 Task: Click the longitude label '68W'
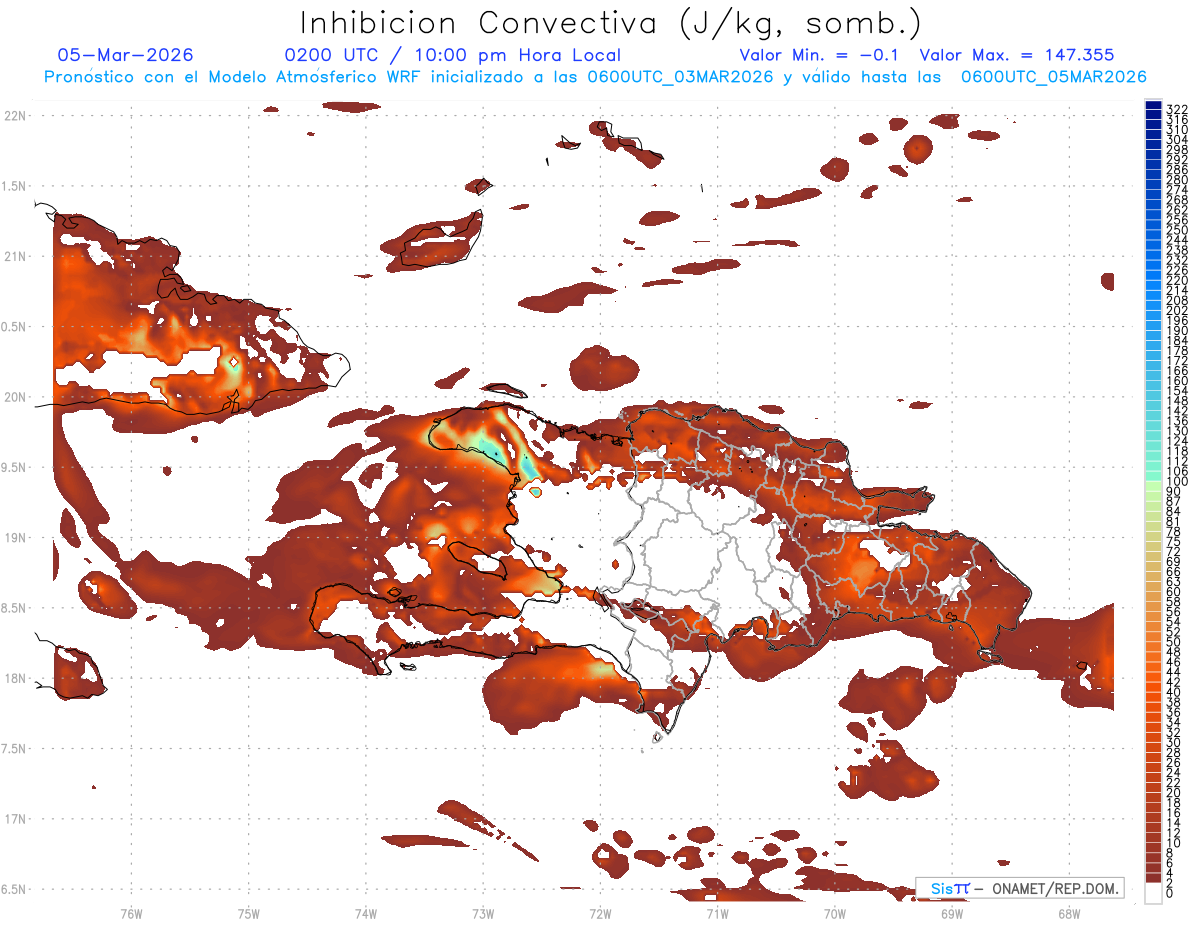click(x=1069, y=913)
